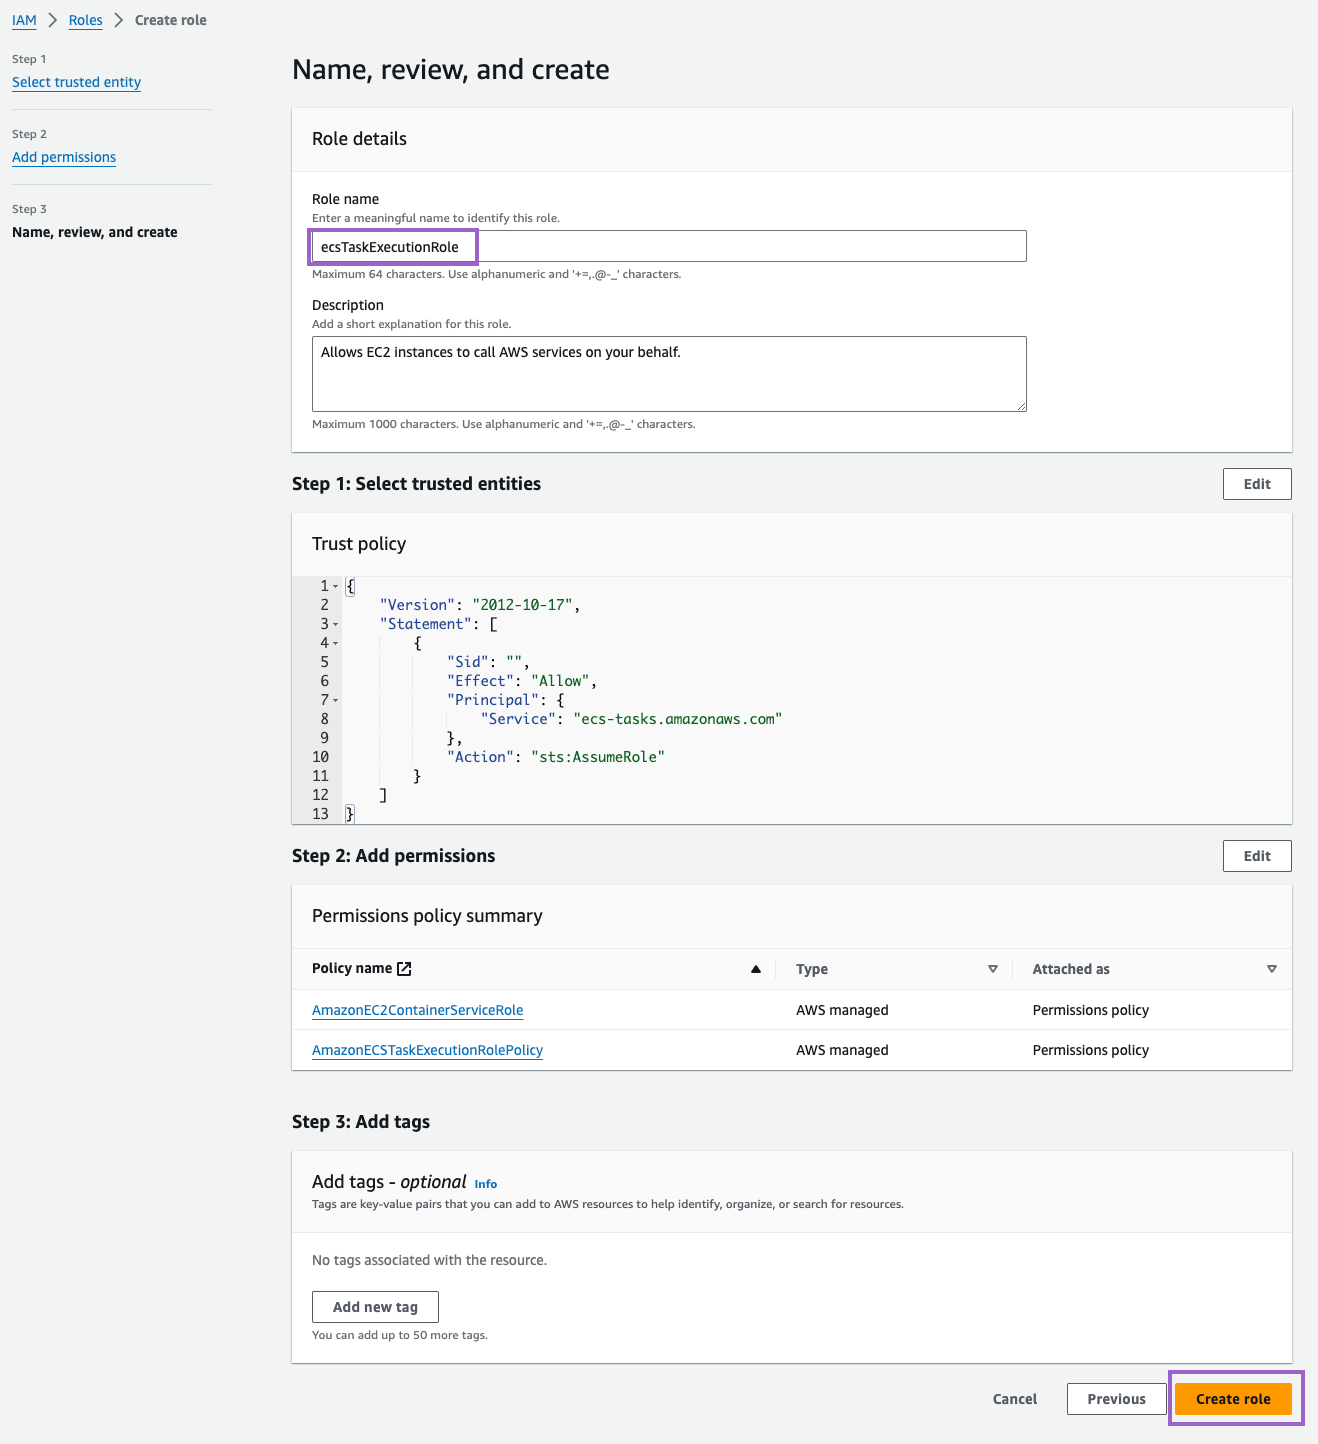Screen dimensions: 1318x1444
Task: Sort the Type column arrow
Action: (992, 969)
